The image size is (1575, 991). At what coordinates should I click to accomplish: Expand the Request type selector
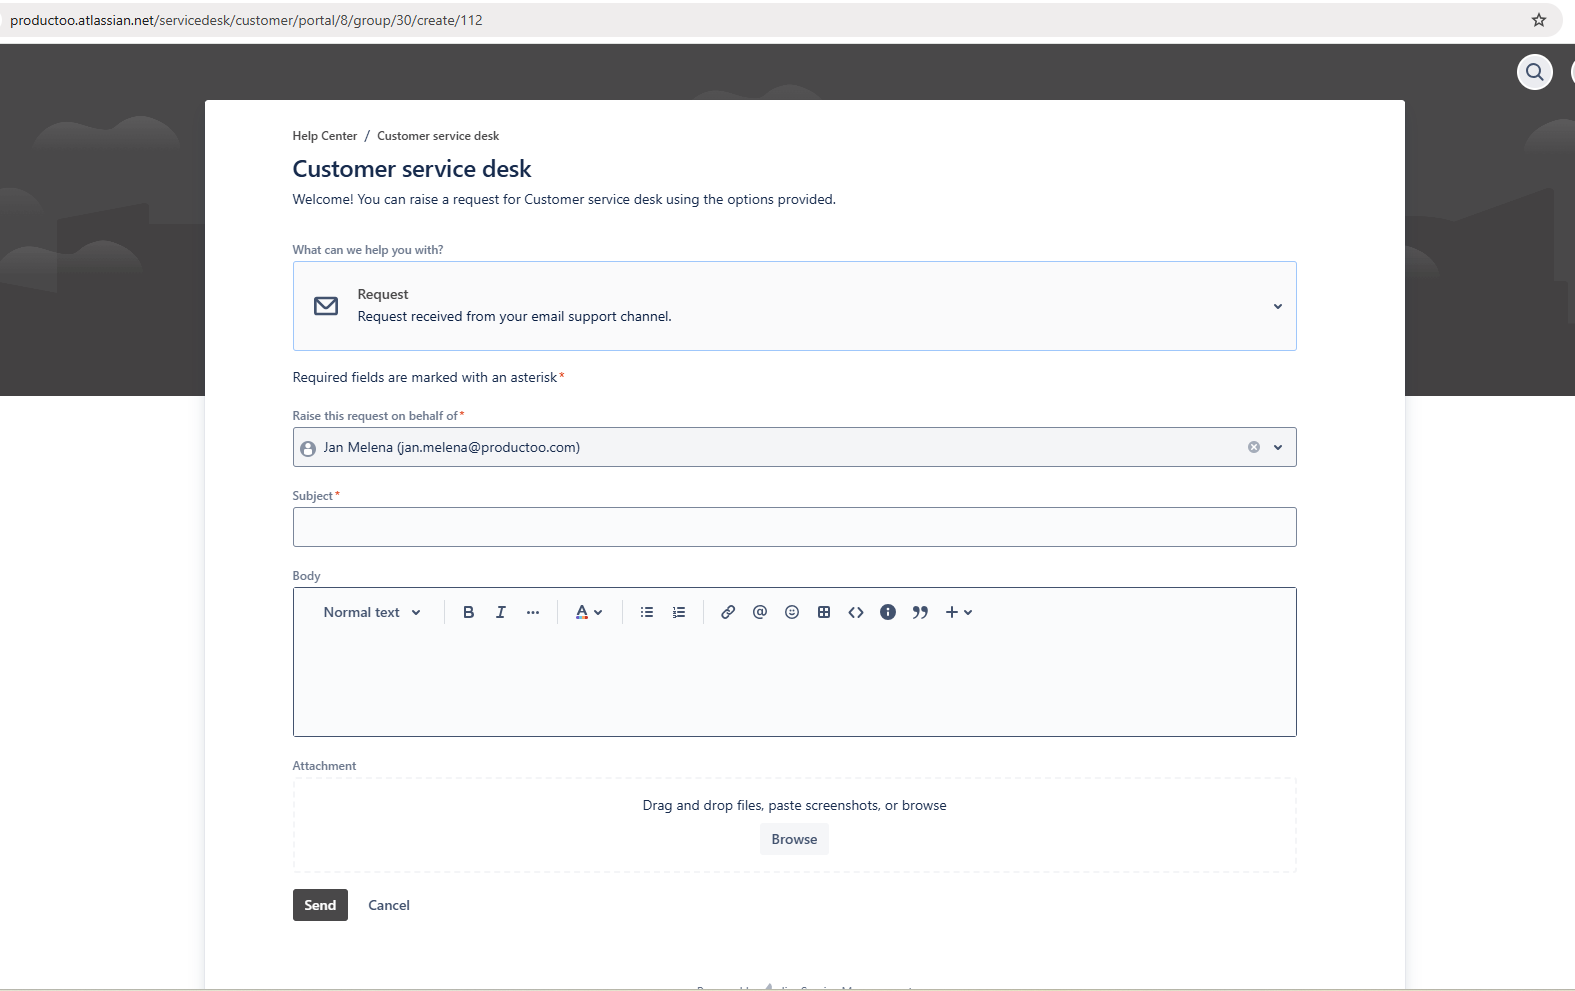point(1277,306)
